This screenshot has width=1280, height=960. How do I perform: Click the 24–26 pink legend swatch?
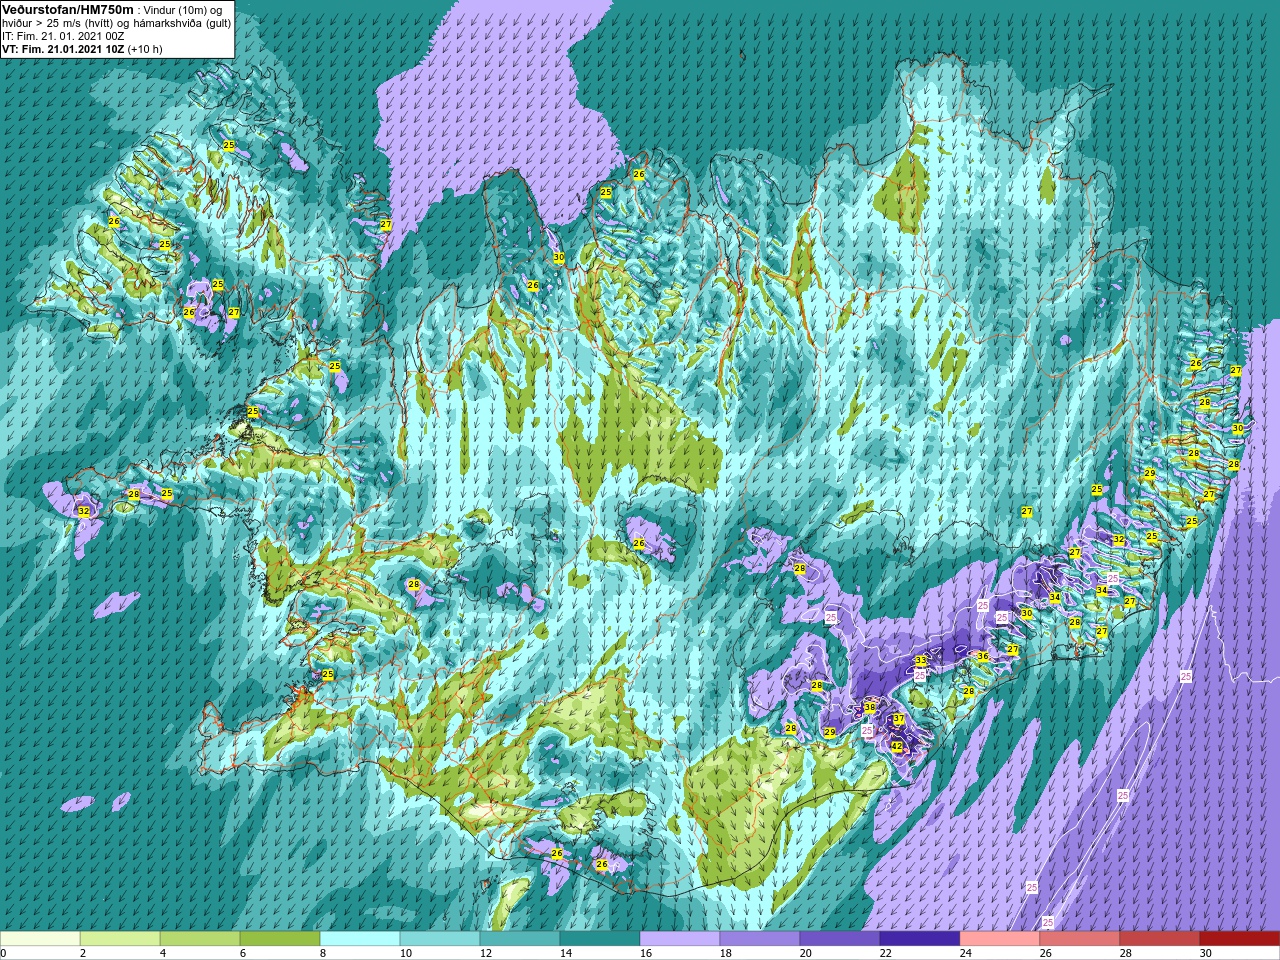point(1000,939)
